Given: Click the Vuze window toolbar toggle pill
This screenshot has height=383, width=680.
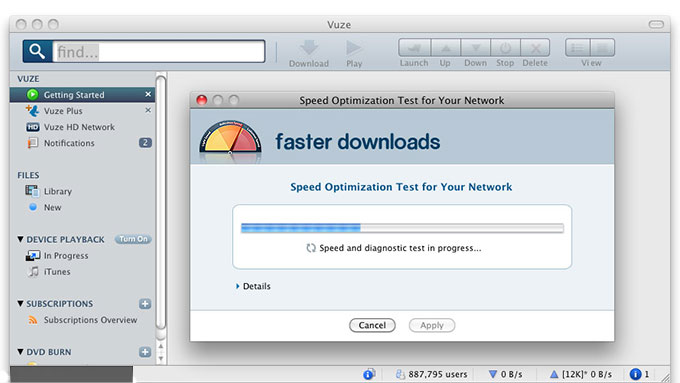Looking at the screenshot, I should coord(656,24).
